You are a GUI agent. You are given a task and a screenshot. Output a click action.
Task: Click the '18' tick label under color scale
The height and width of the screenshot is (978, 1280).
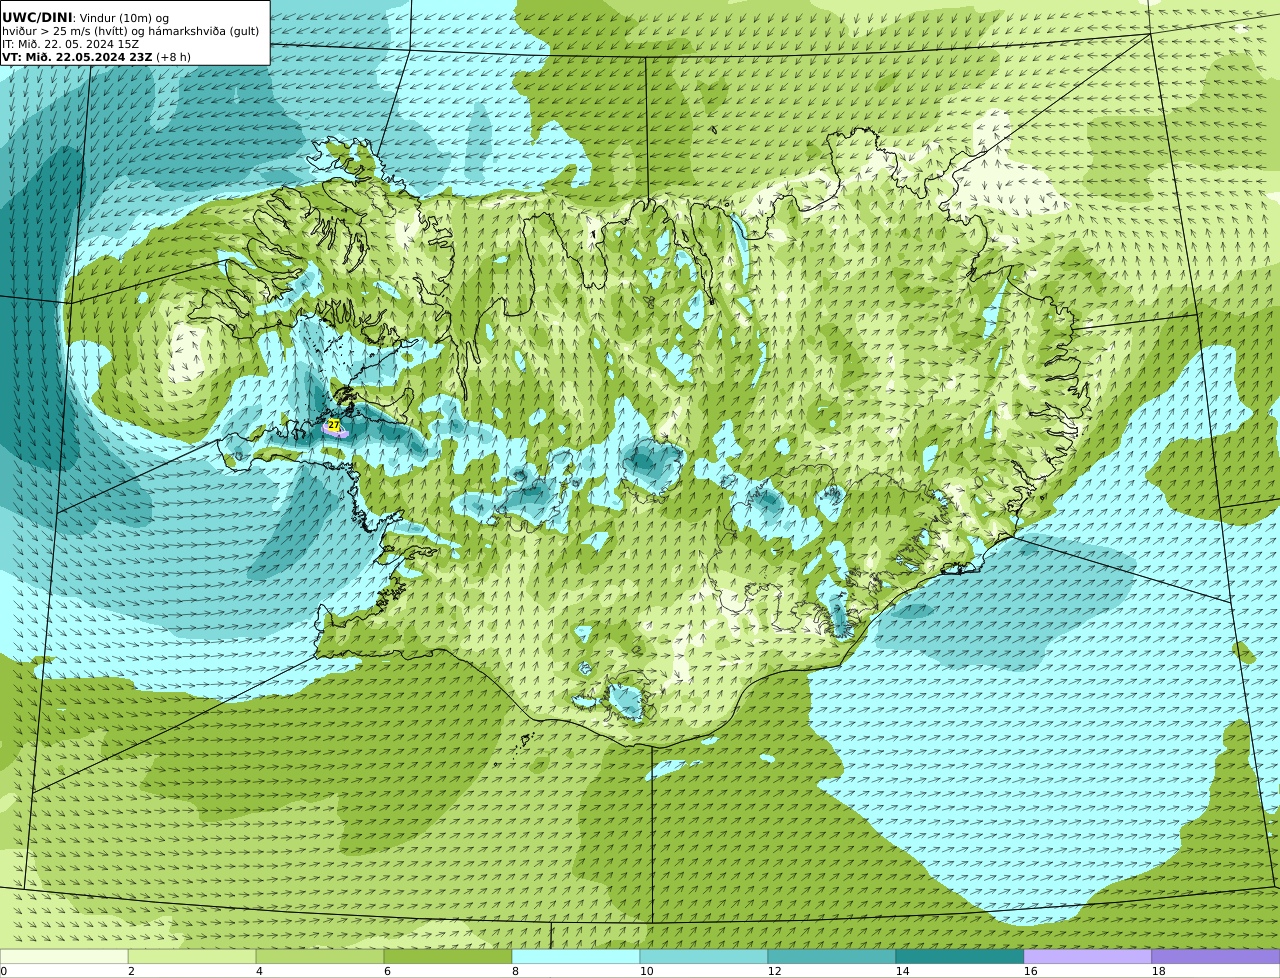coord(1158,971)
